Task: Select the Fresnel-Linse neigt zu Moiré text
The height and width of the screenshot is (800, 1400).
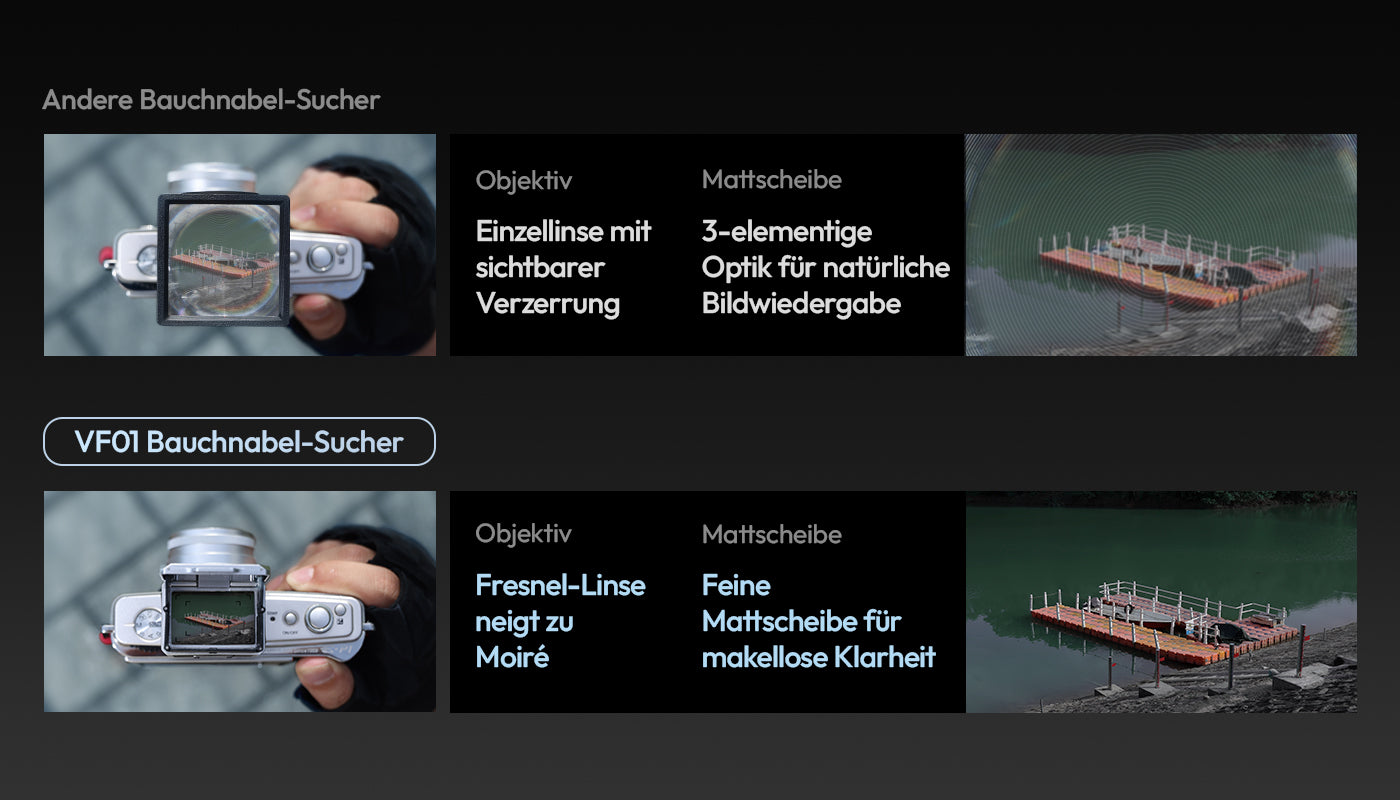Action: [x=561, y=621]
